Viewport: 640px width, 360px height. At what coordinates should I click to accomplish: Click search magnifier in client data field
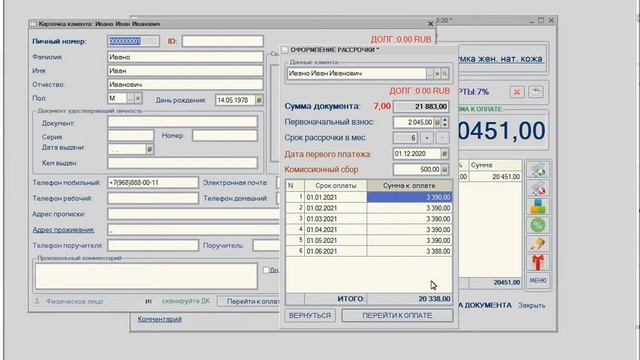pyautogui.click(x=444, y=74)
